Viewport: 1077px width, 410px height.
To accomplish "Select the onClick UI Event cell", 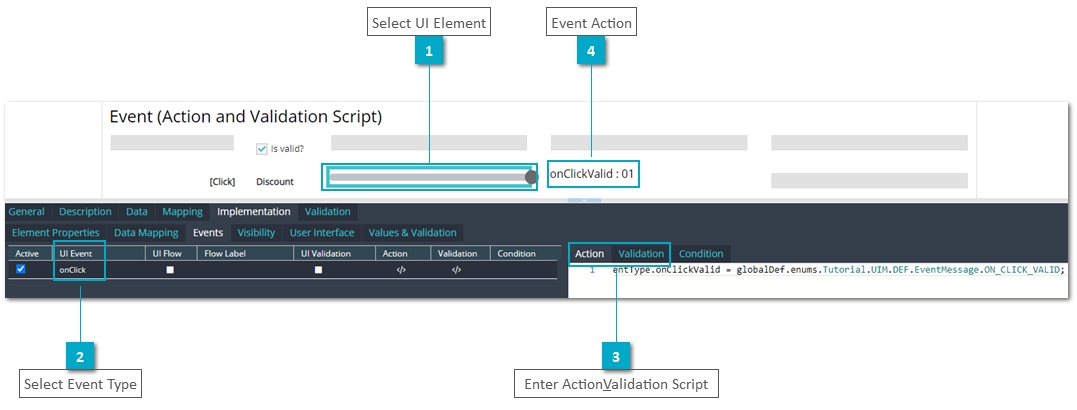I will (99, 270).
